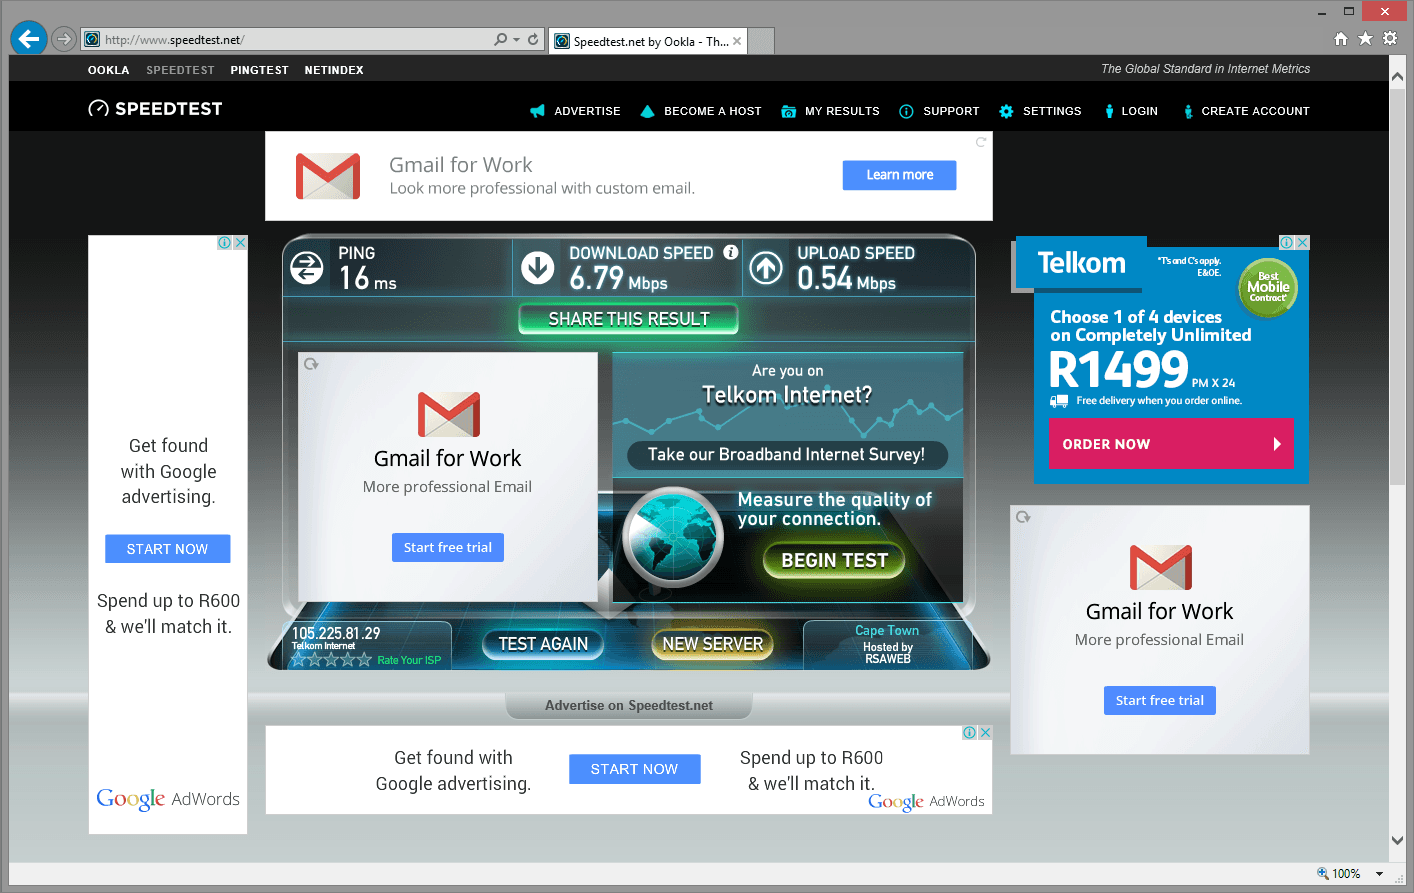Close the left Google AdWords ad
Screen dimensions: 1414x893
point(240,243)
